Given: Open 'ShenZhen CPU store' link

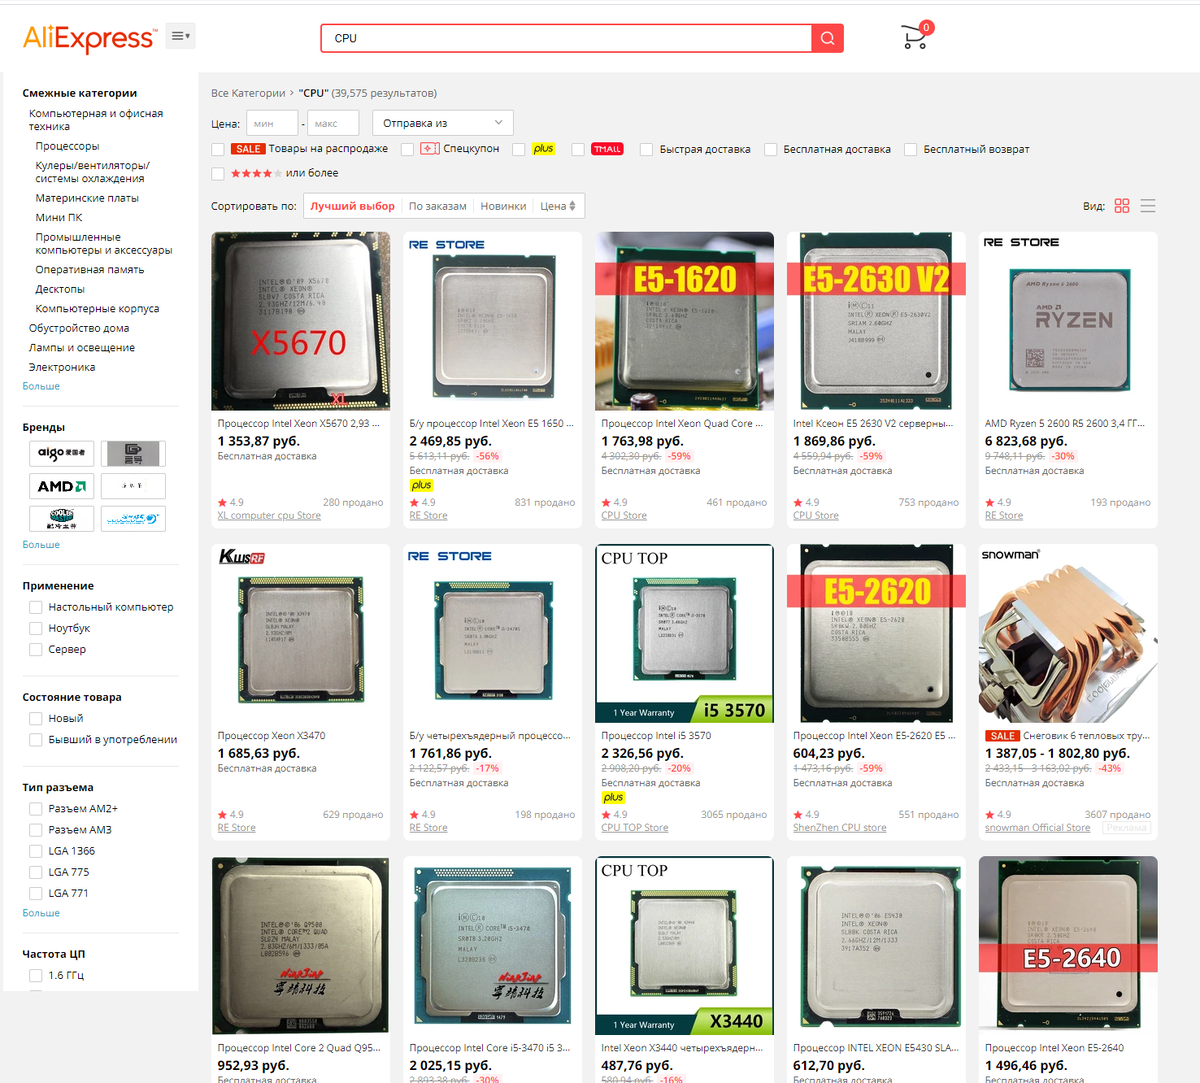Looking at the screenshot, I should [839, 828].
